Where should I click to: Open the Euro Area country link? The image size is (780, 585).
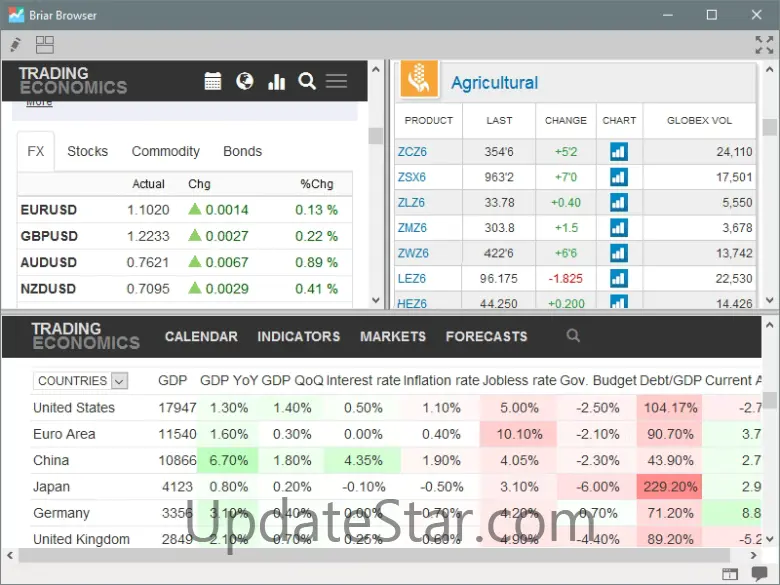click(64, 434)
